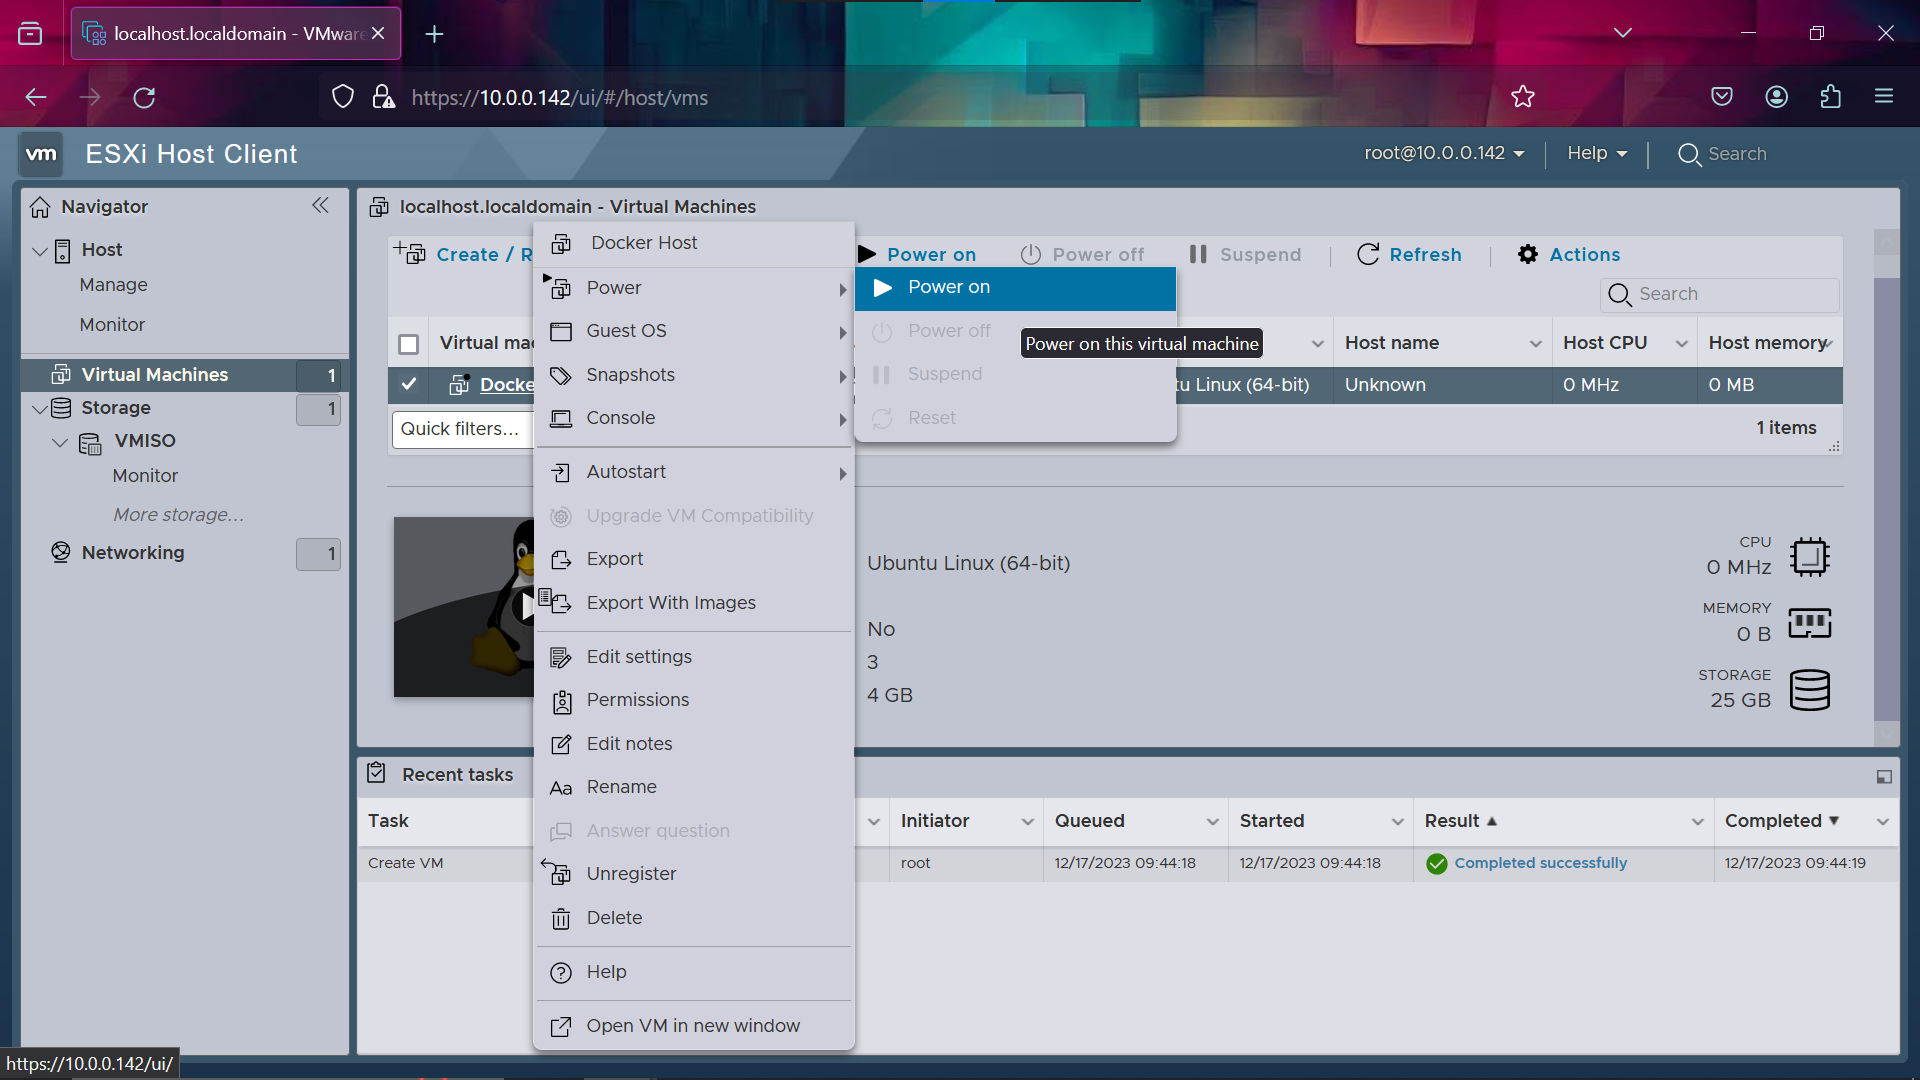Select Power on in the submenu
The height and width of the screenshot is (1080, 1920).
(x=1015, y=288)
